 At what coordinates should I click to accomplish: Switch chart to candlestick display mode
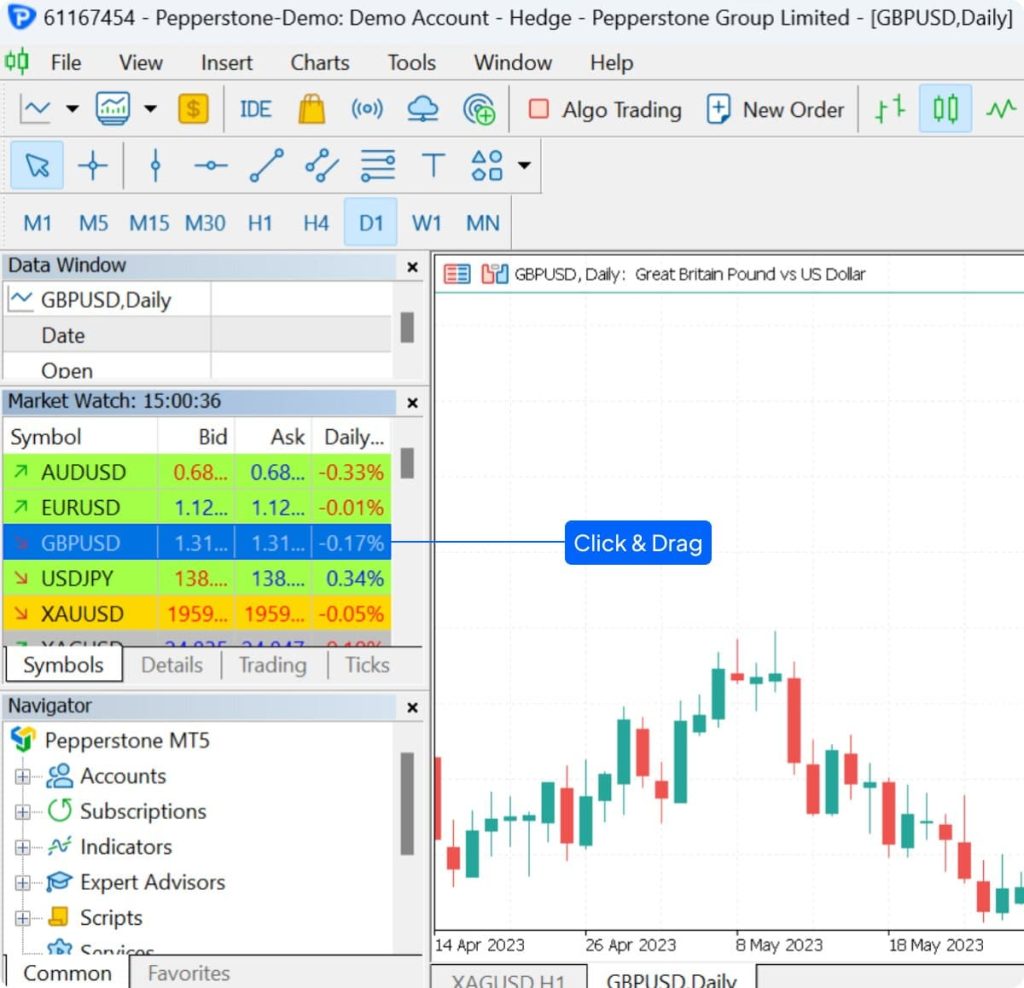tap(945, 109)
